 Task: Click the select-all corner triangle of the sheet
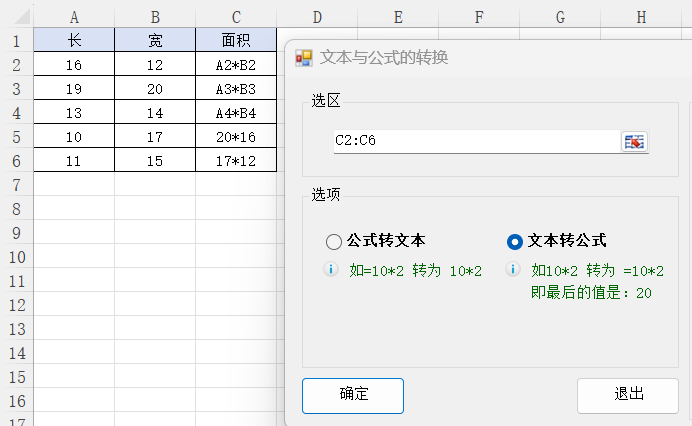click(x=21, y=17)
